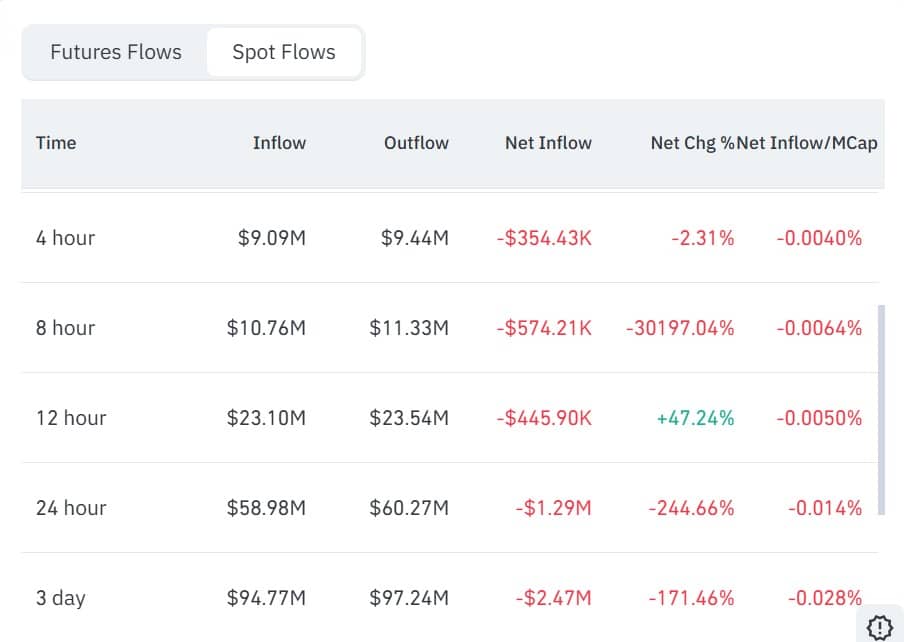Click the Time column header

coord(56,143)
